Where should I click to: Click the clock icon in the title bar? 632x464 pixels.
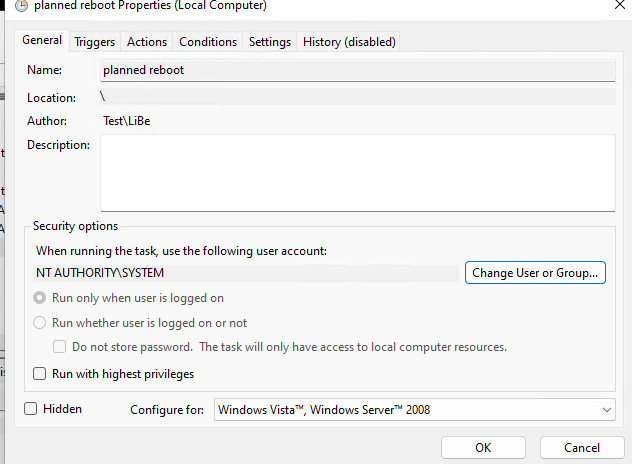click(20, 6)
